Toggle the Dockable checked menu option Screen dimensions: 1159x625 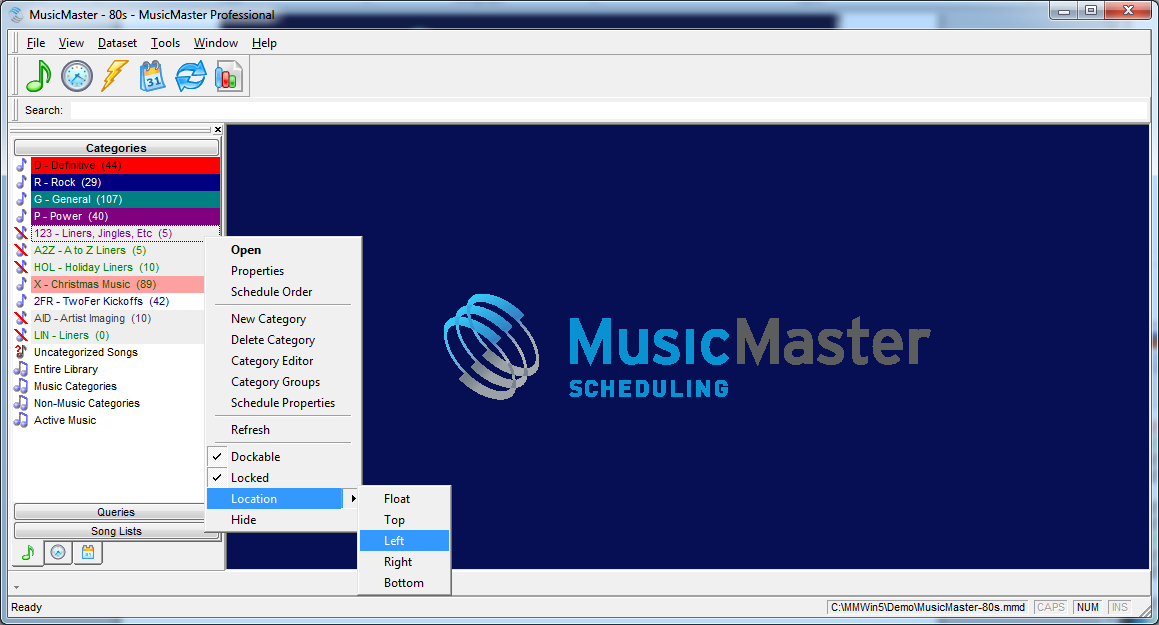coord(256,457)
